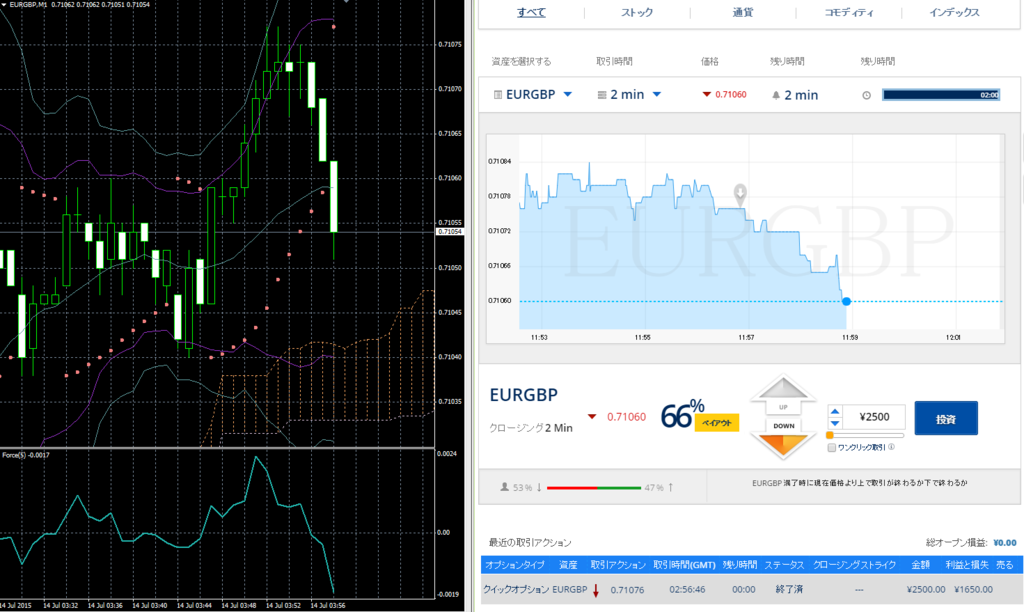Click the 02:00 countdown progress bar
This screenshot has height=612, width=1024.
941,95
